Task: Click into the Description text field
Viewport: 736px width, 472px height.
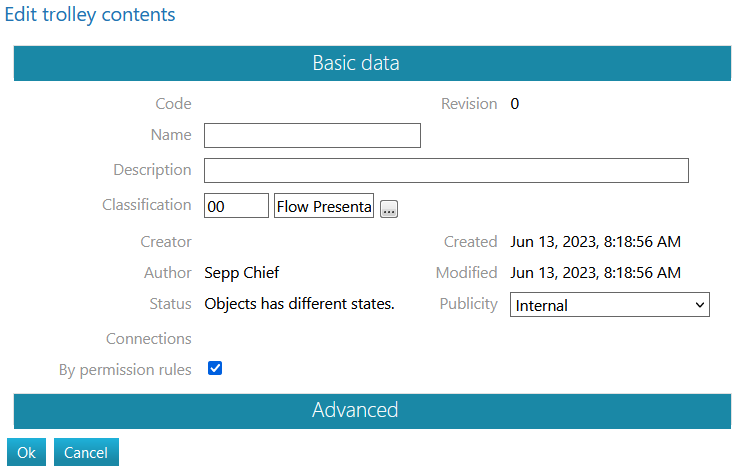Action: [x=446, y=170]
